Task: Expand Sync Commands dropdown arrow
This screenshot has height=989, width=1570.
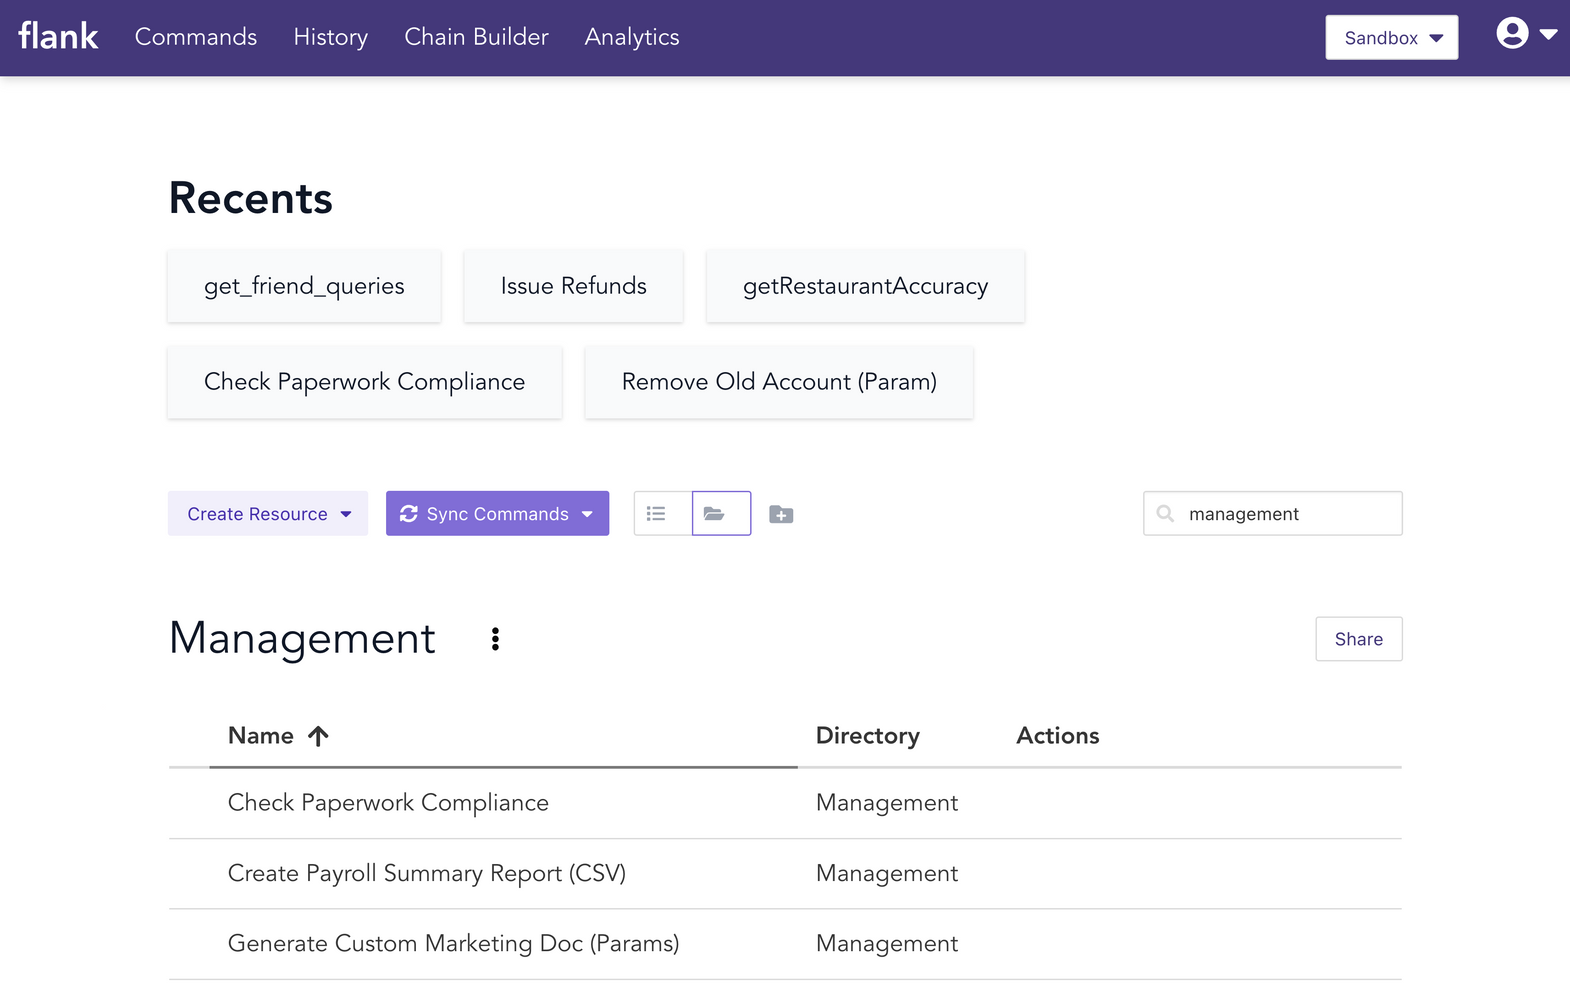Action: pyautogui.click(x=588, y=514)
